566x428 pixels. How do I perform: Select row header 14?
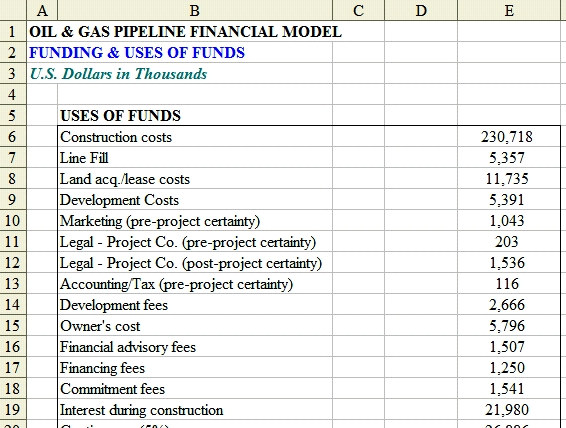tap(13, 304)
